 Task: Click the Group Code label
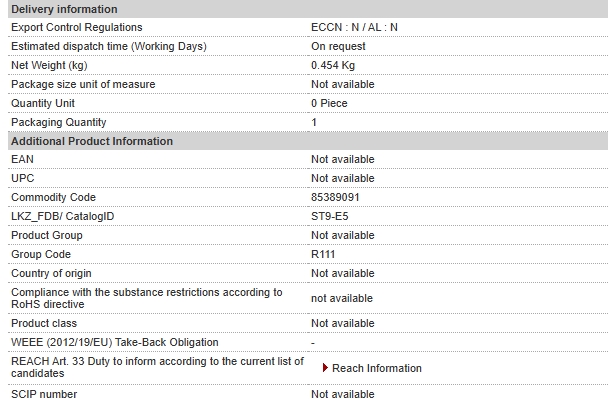[x=41, y=254]
